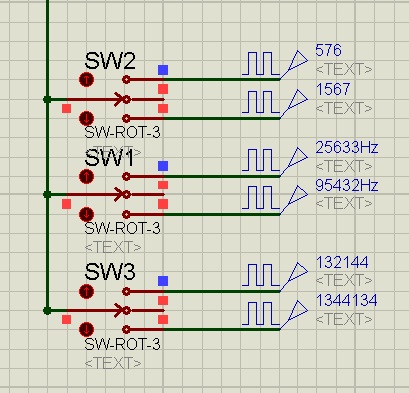Click the blue marker square above SW3 pins
This screenshot has width=409, height=393.
(163, 281)
